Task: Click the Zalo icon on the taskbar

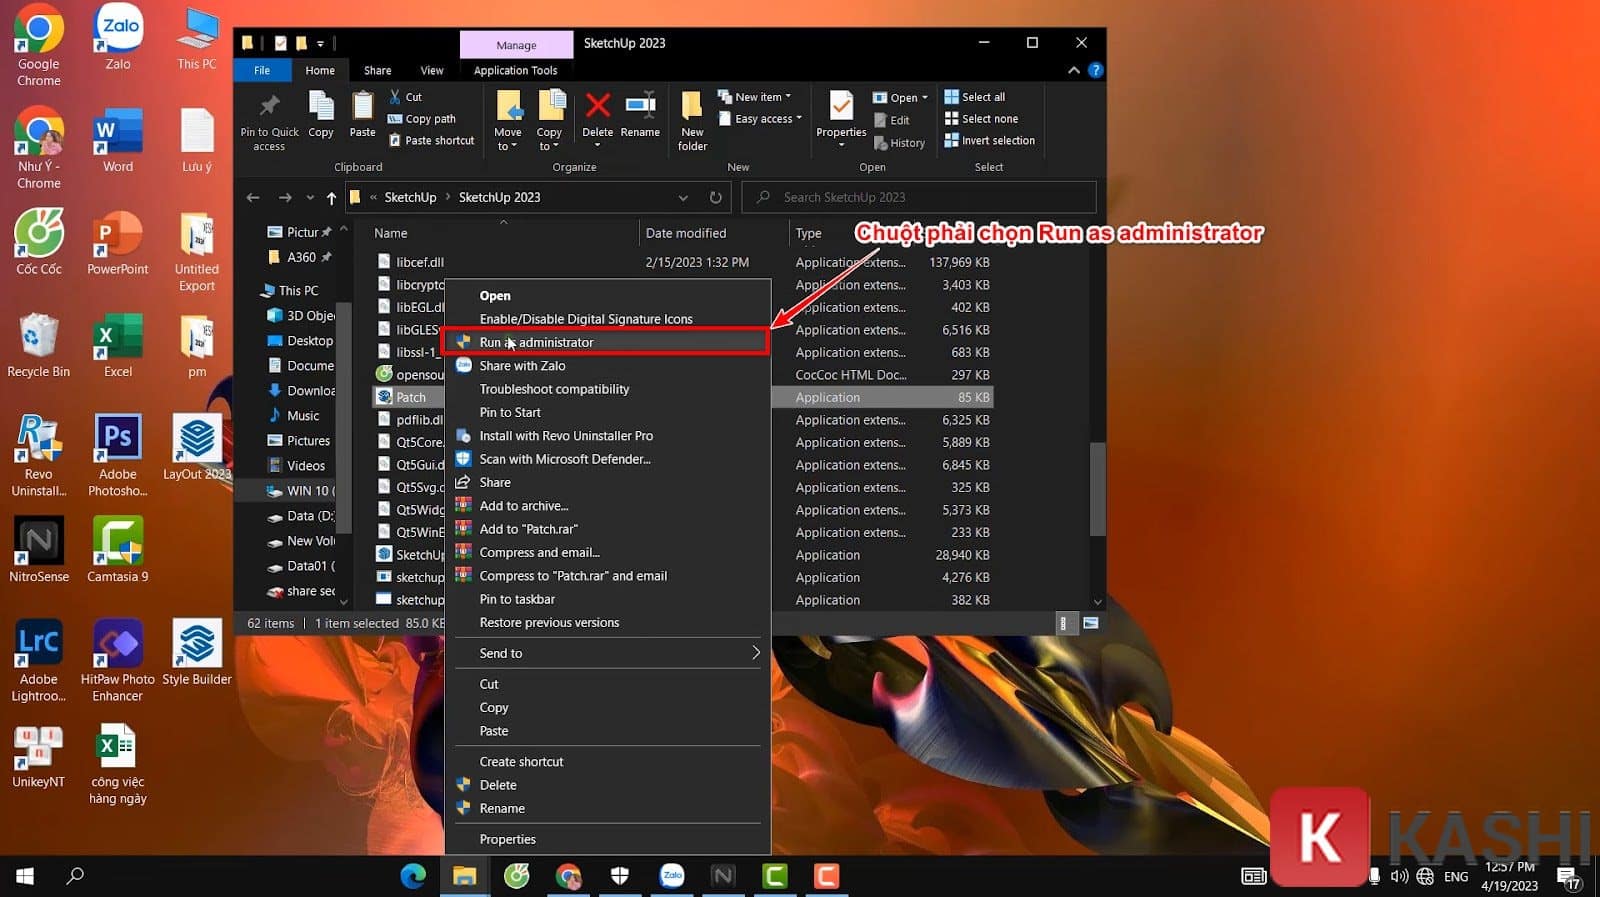Action: pyautogui.click(x=672, y=876)
